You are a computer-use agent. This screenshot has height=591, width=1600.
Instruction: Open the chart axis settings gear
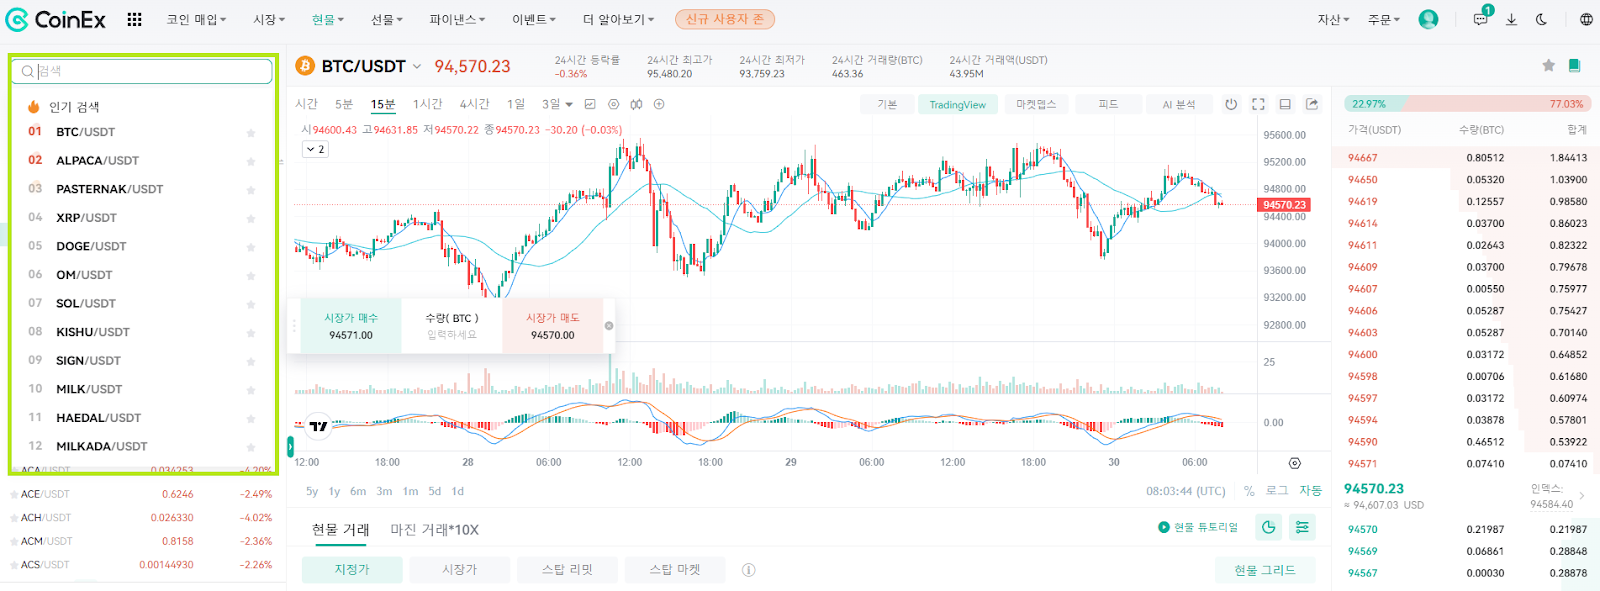(1294, 463)
